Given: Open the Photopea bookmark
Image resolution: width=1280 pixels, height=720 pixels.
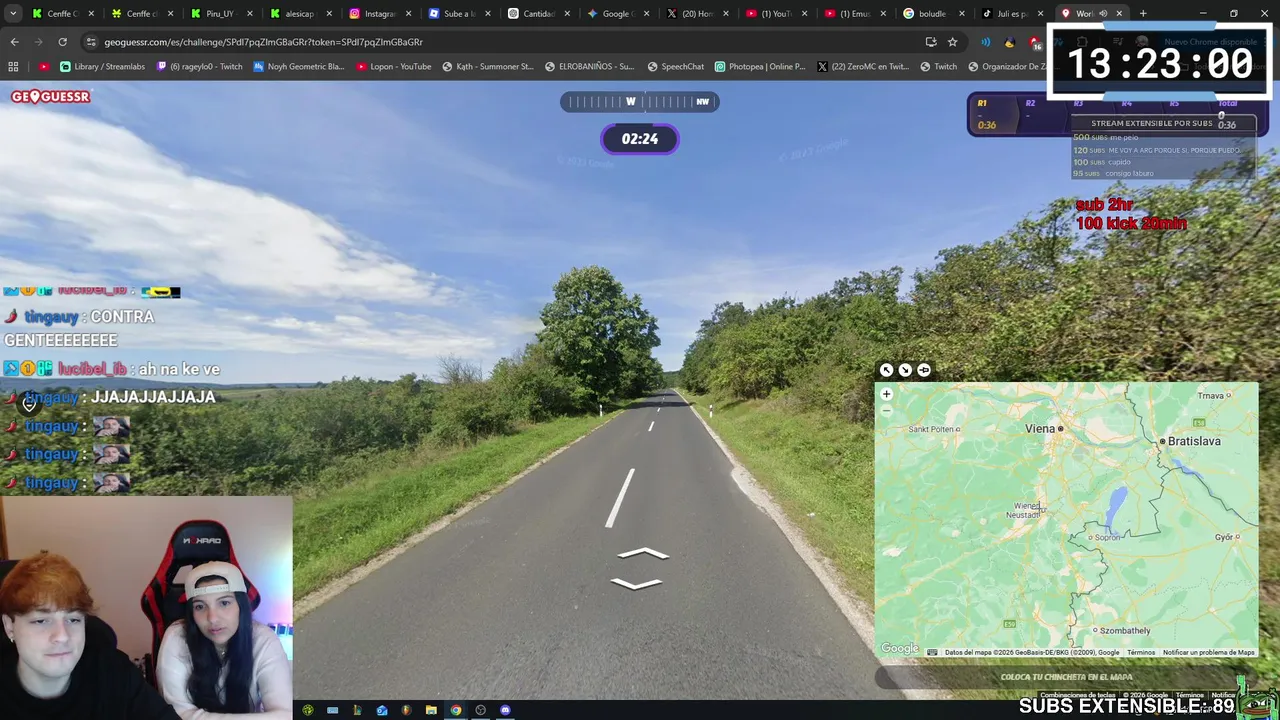Looking at the screenshot, I should [760, 67].
